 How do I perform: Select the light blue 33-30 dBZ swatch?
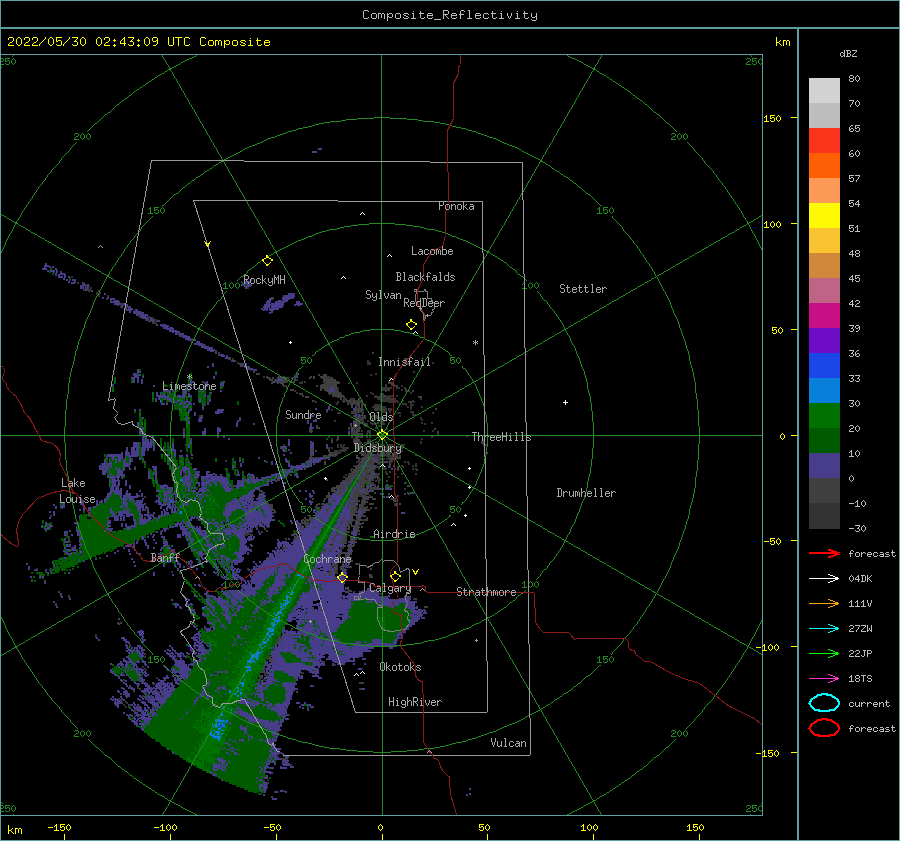824,390
